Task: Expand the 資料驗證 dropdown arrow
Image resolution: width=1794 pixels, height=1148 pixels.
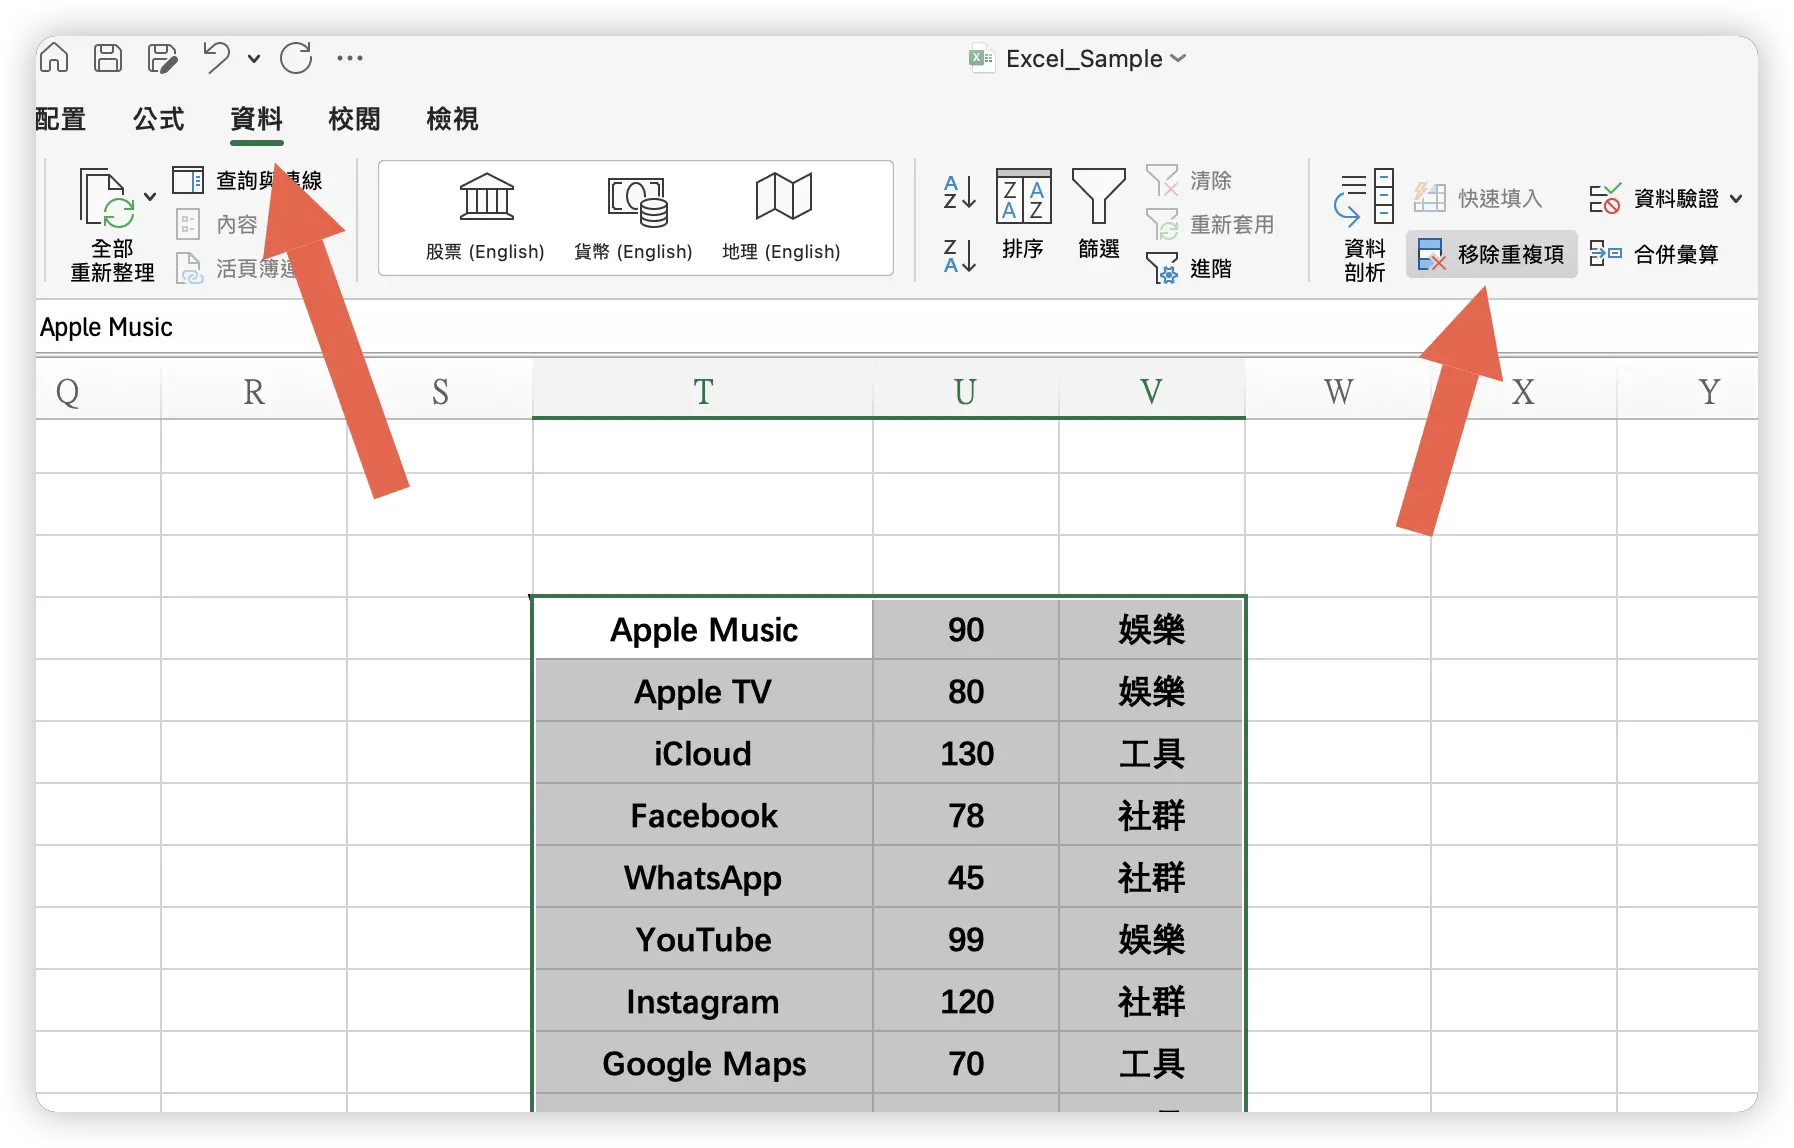Action: pyautogui.click(x=1736, y=199)
